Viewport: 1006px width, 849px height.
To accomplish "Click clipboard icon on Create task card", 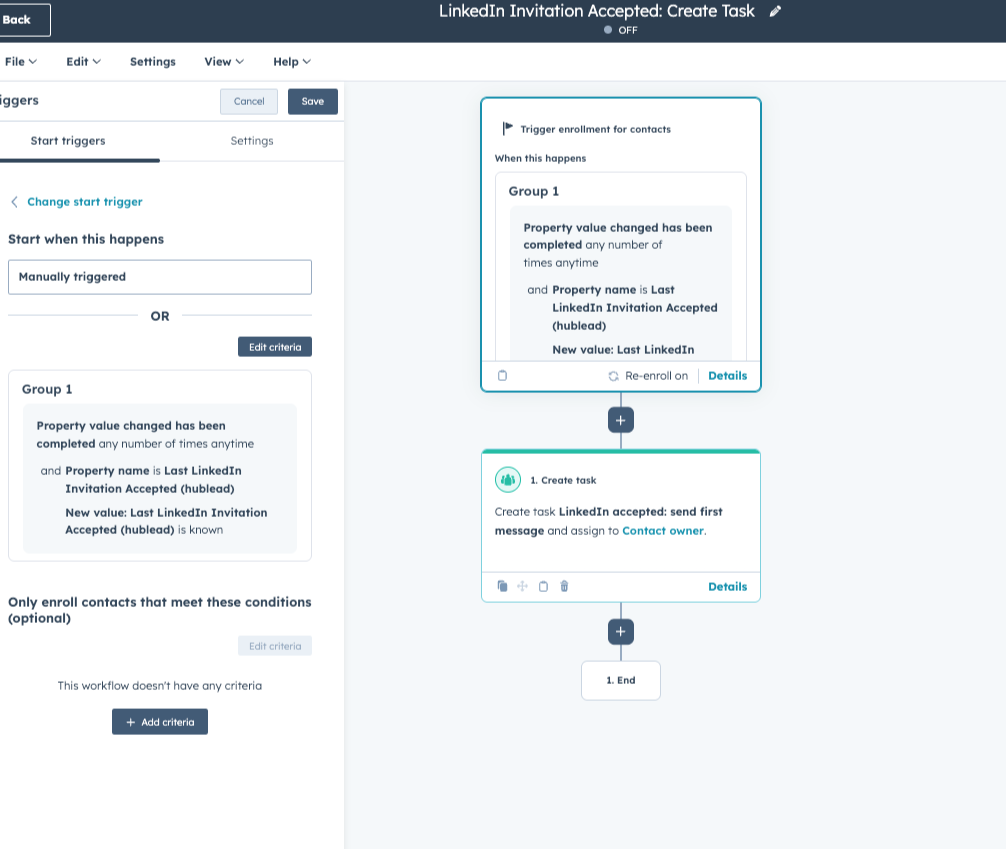I will [543, 586].
